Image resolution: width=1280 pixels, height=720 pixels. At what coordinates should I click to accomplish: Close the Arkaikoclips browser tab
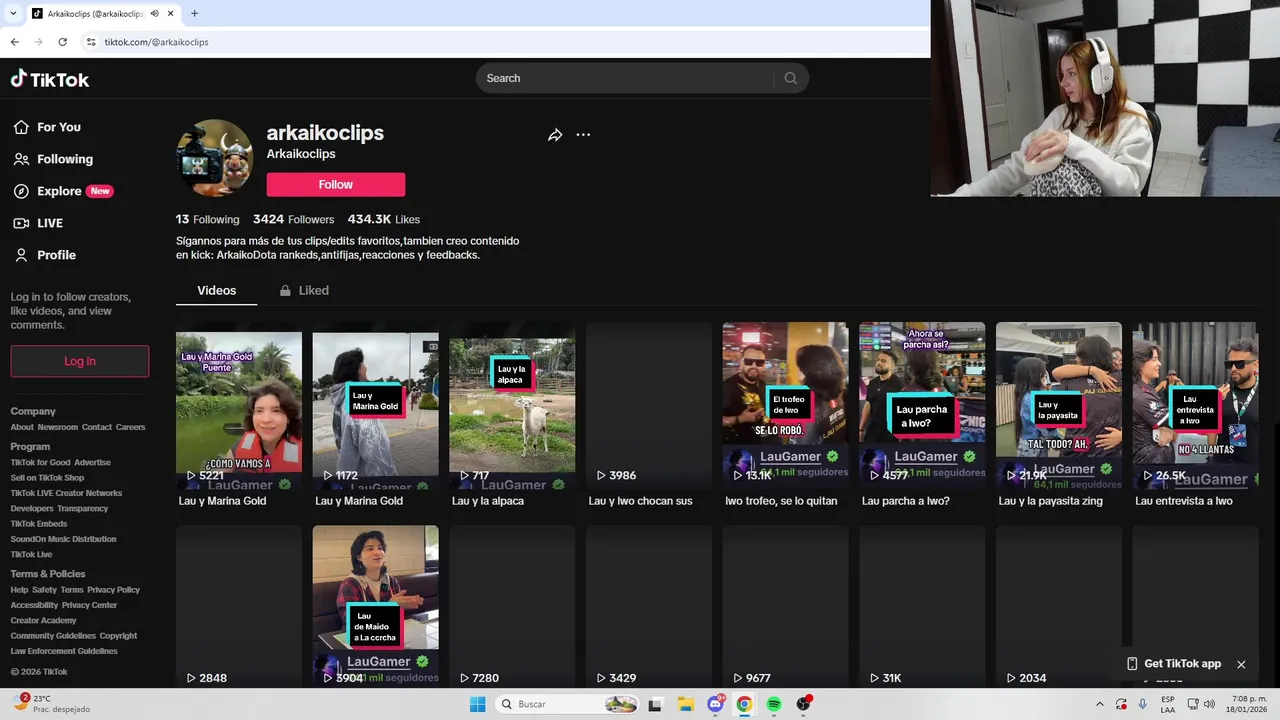tap(171, 13)
